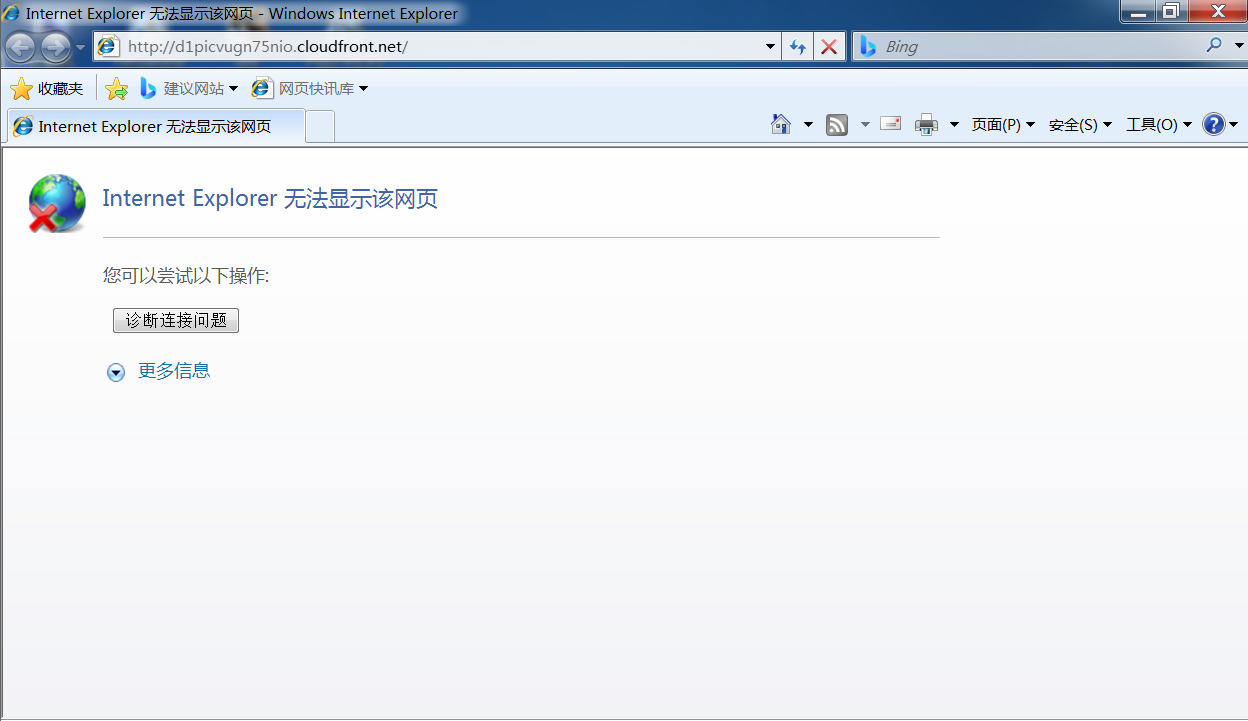Click the 诊断连接问题 button
Image resolution: width=1248 pixels, height=721 pixels.
(176, 321)
